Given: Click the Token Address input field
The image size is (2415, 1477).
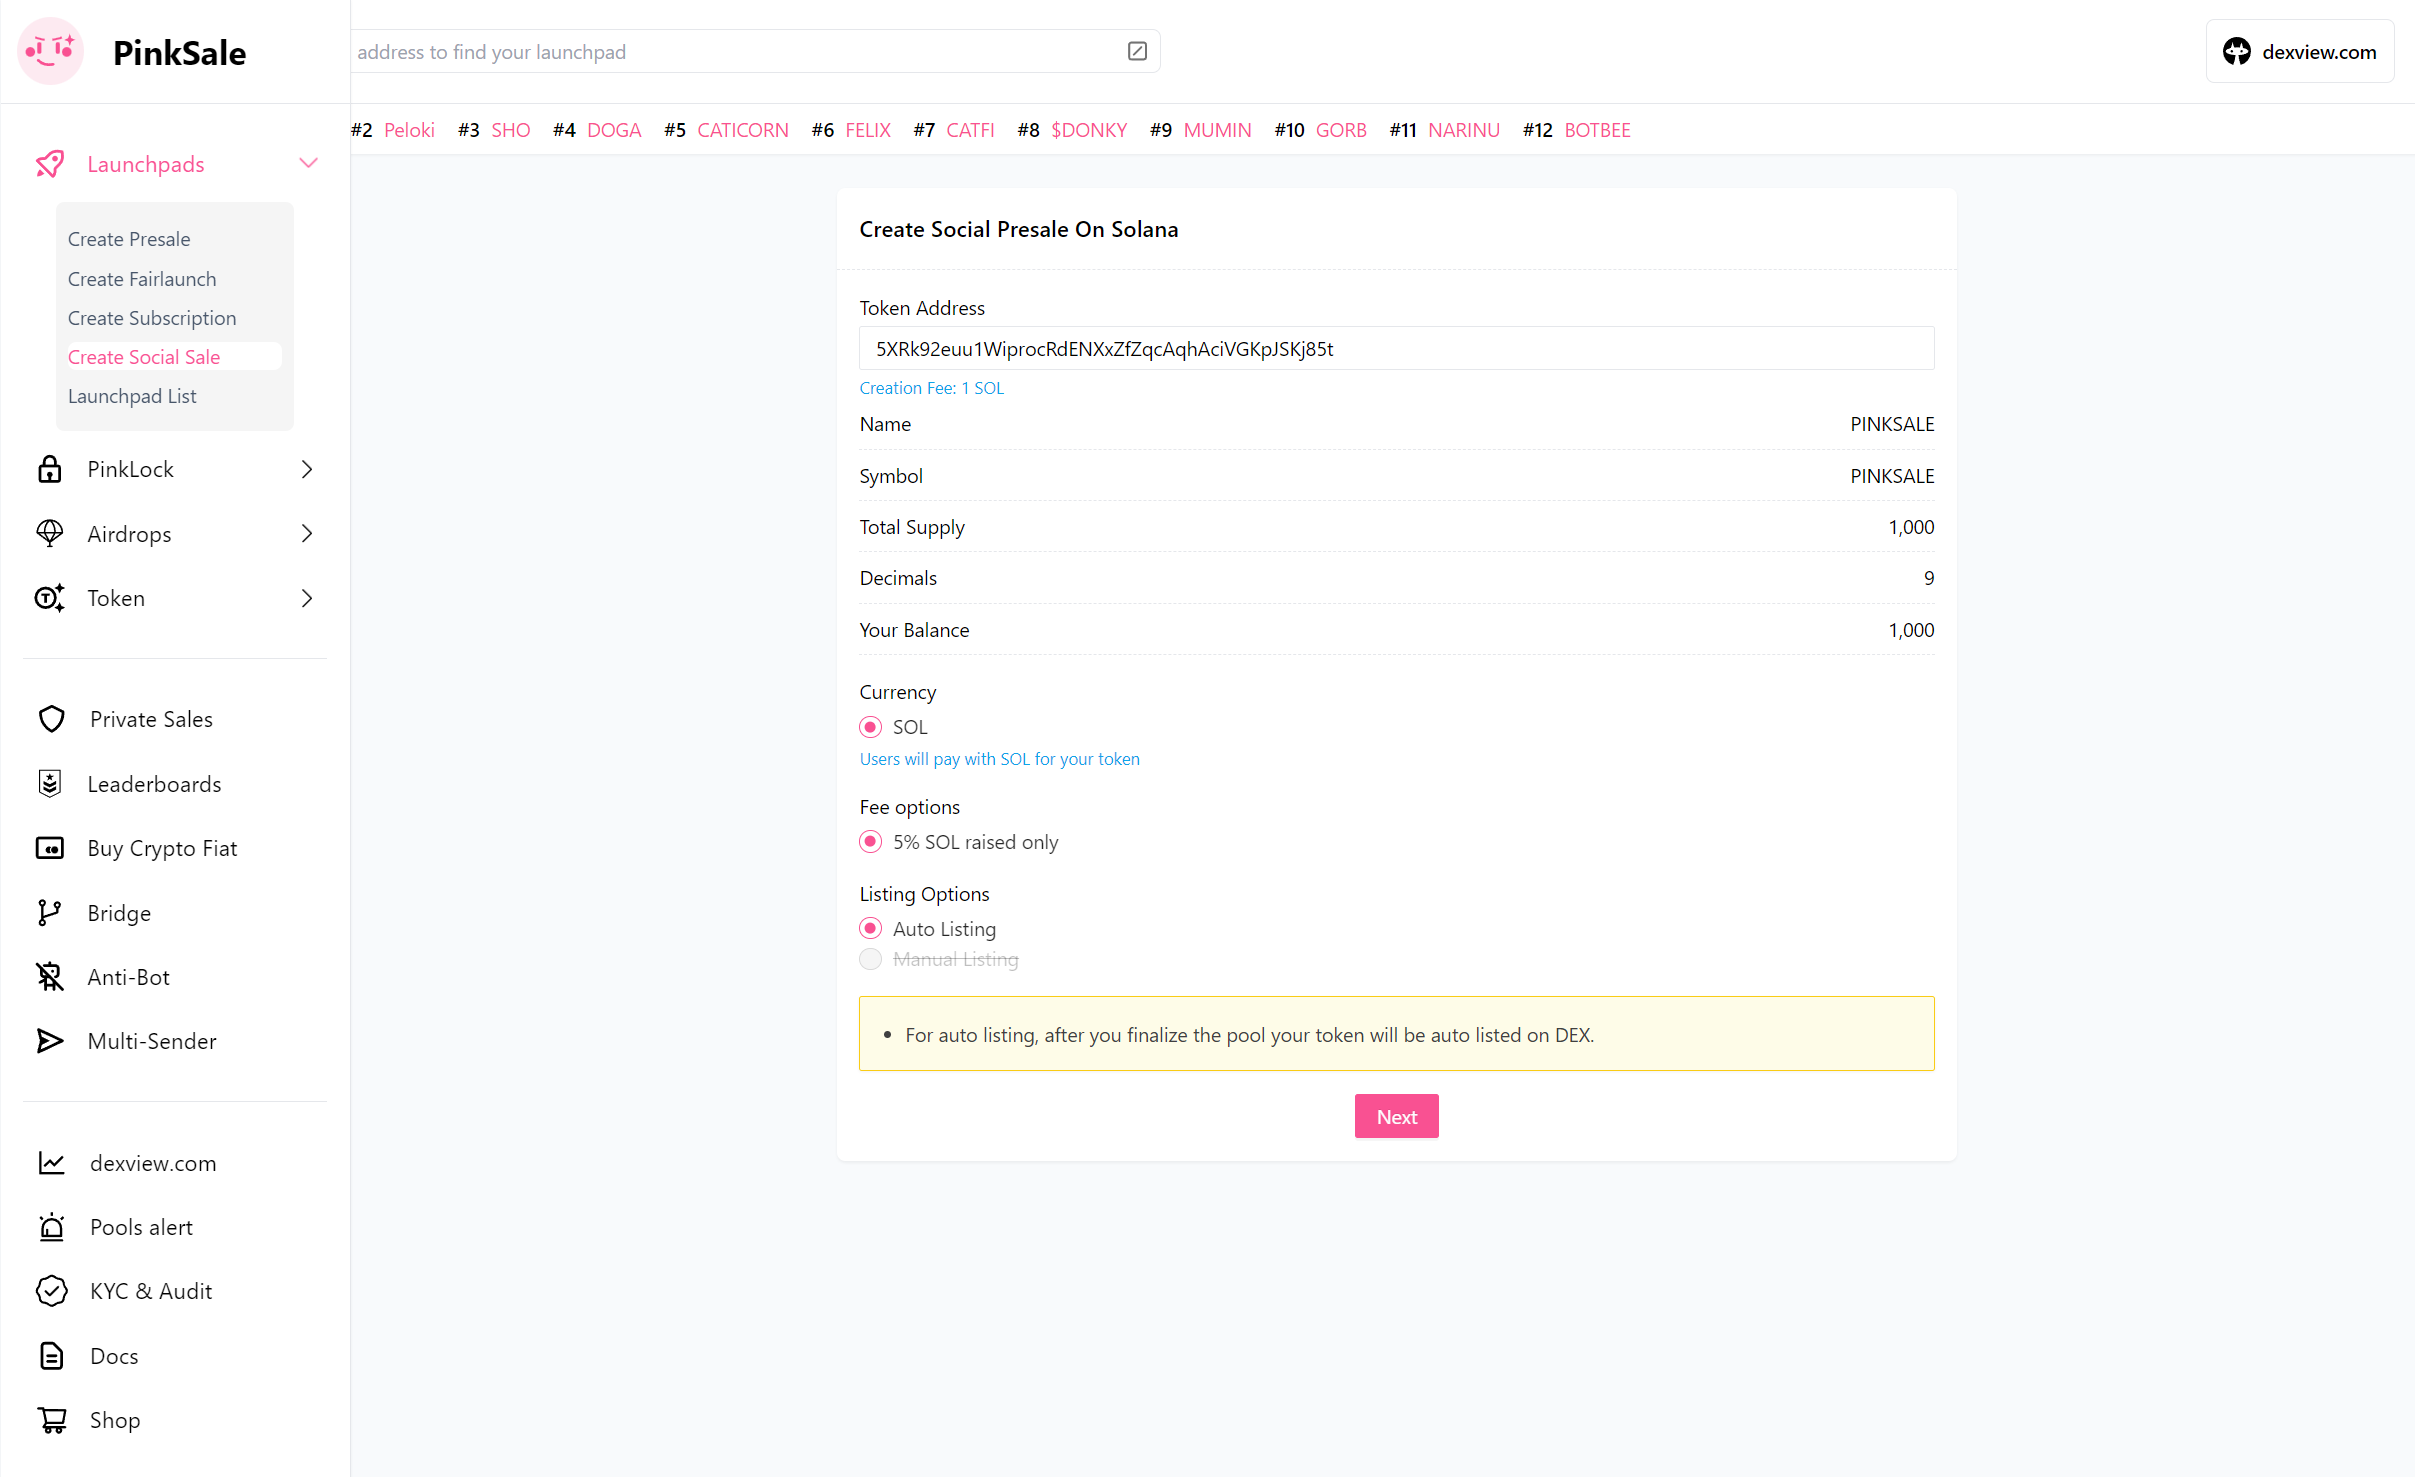Looking at the screenshot, I should coord(1396,348).
